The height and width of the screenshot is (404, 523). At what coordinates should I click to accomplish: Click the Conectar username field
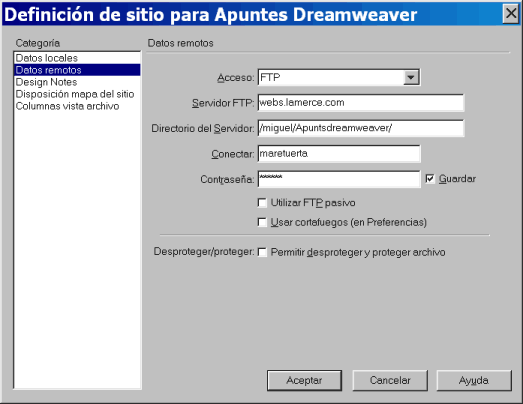pos(339,153)
